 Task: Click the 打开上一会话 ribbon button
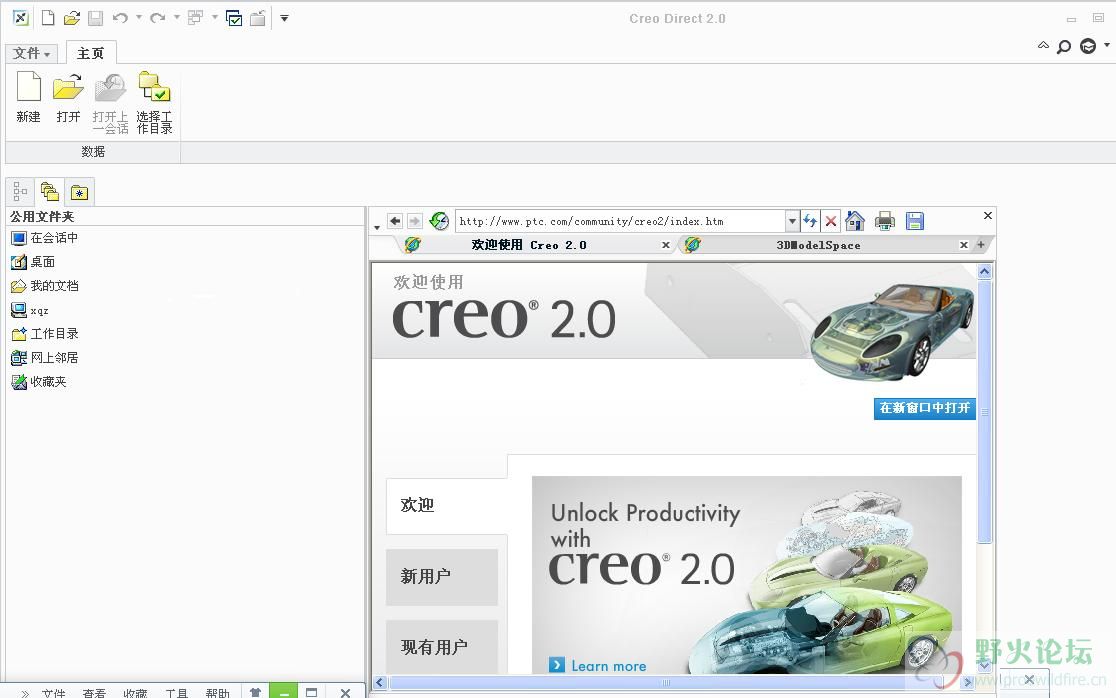110,102
